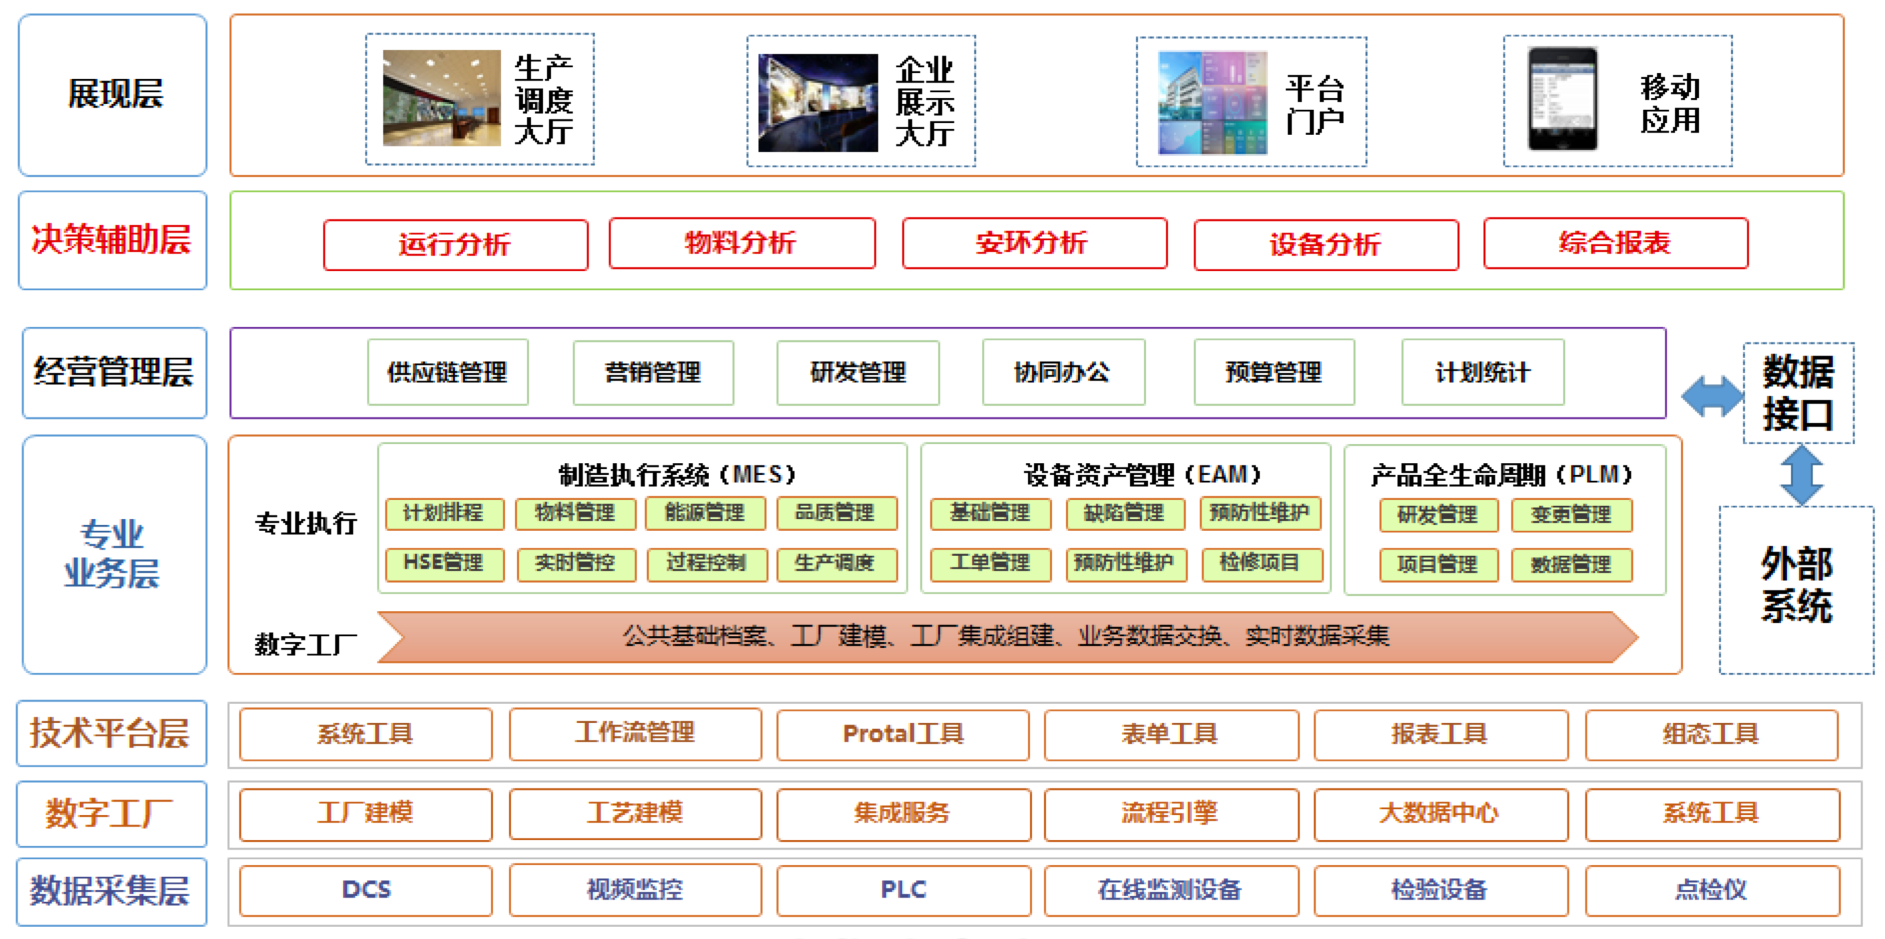Click the 工厂建模 box
This screenshot has width=1885, height=939.
click(x=366, y=814)
